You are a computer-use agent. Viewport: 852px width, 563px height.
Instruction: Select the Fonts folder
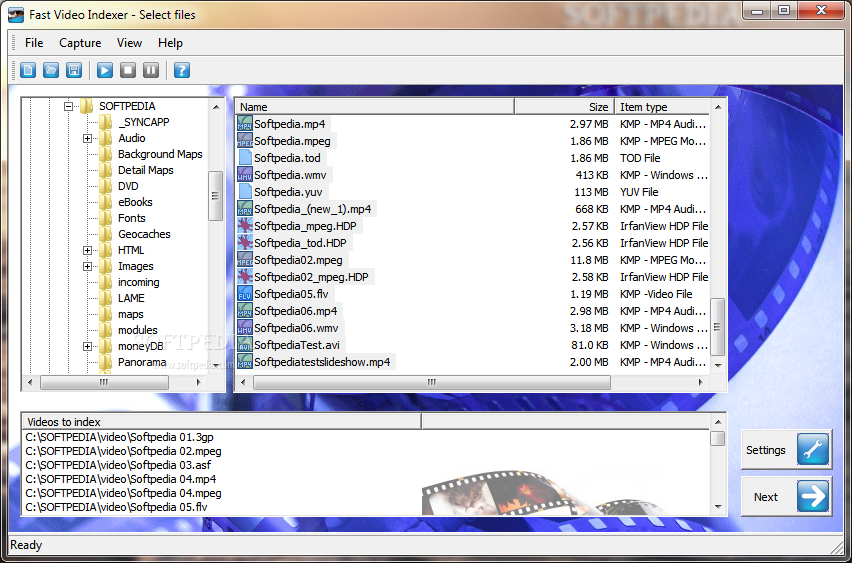(x=131, y=218)
